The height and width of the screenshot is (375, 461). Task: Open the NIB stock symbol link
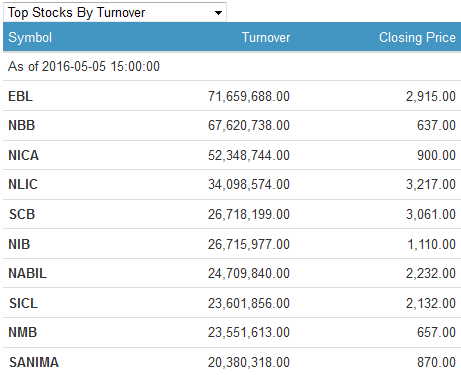(19, 244)
